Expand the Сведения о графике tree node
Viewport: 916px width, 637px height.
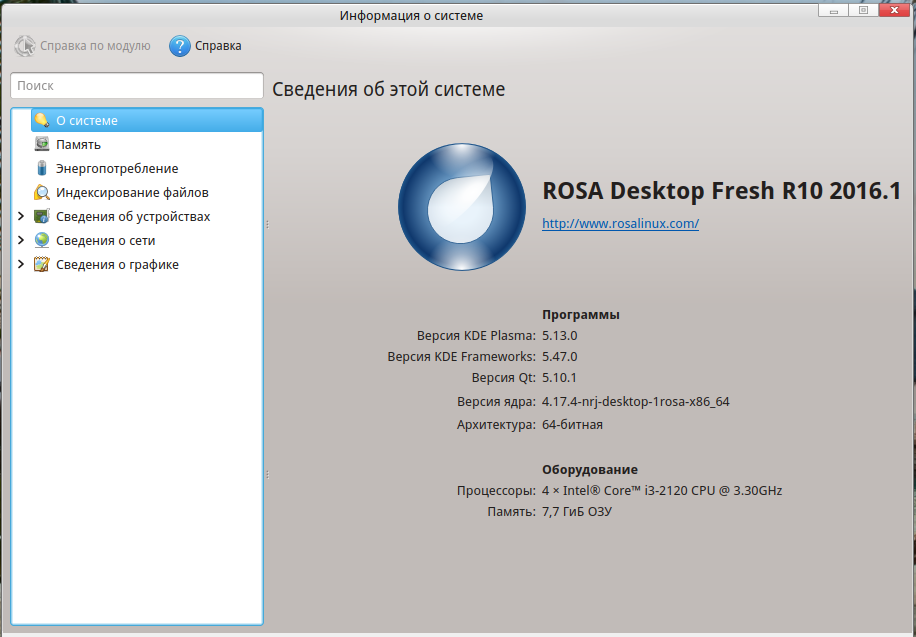coord(21,264)
